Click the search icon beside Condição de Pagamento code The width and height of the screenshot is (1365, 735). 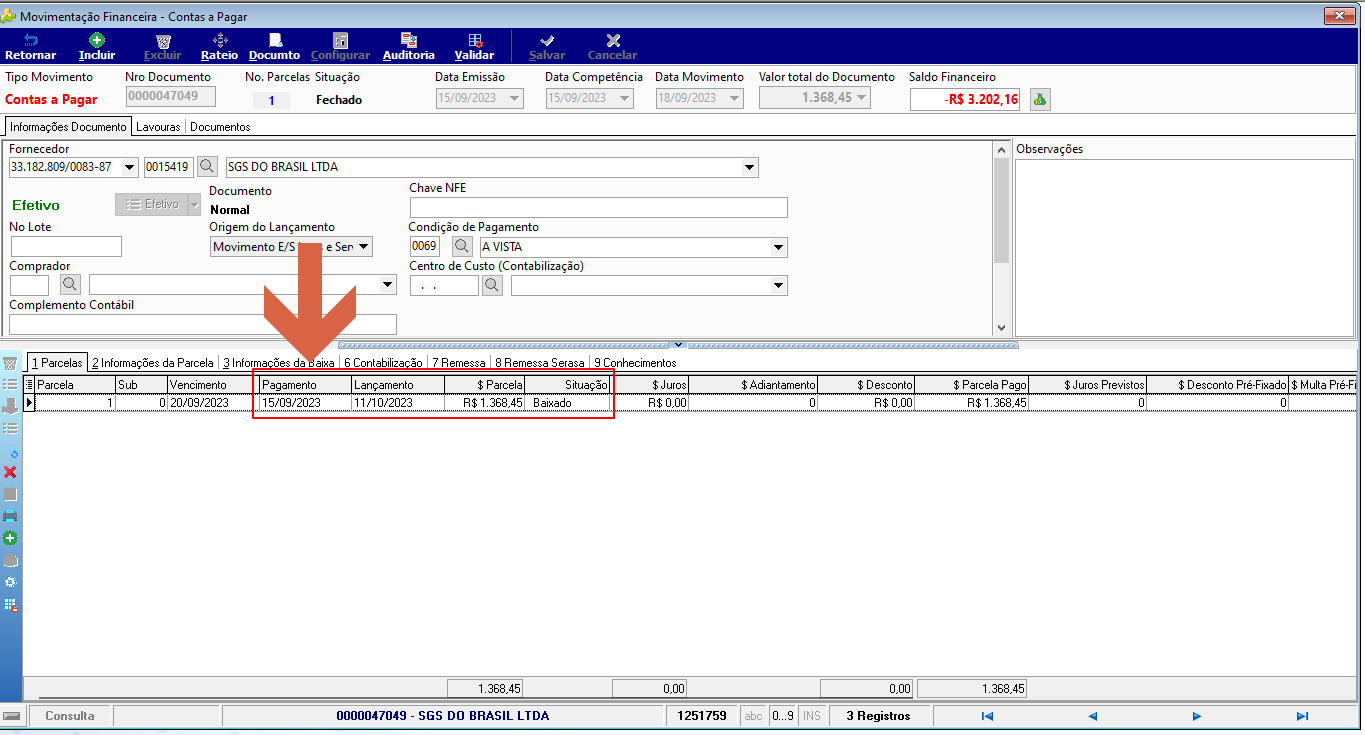pyautogui.click(x=462, y=247)
